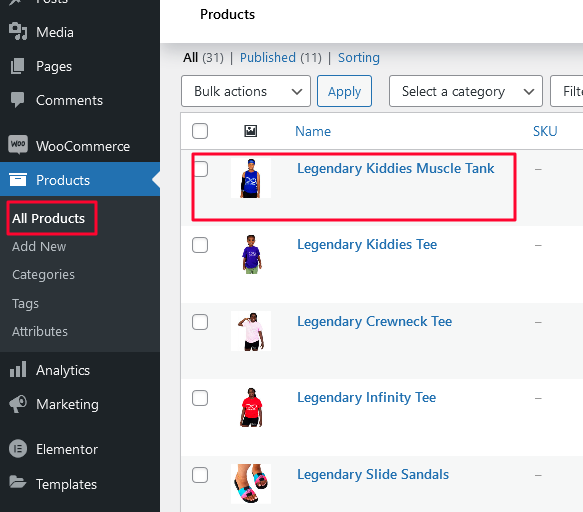Screen dimensions: 583x512
Task: Open Templates folder icon
Action: 18,482
